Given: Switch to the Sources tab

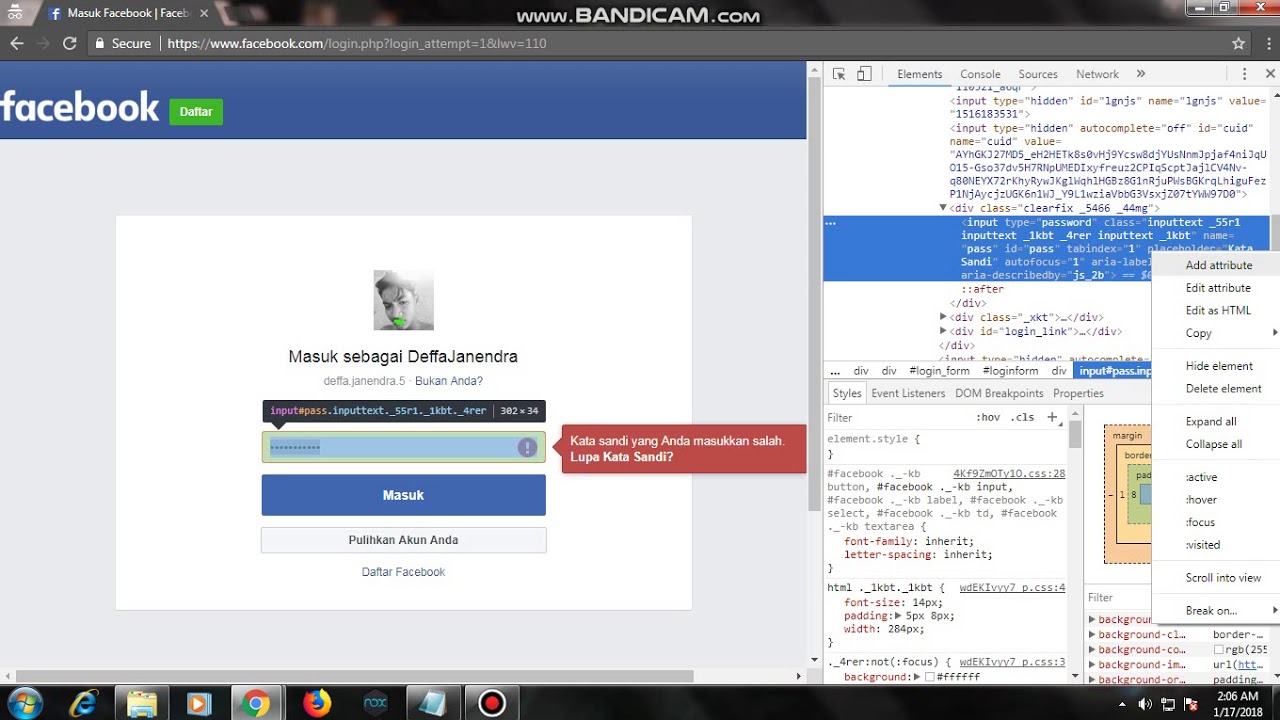Looking at the screenshot, I should 1038,74.
